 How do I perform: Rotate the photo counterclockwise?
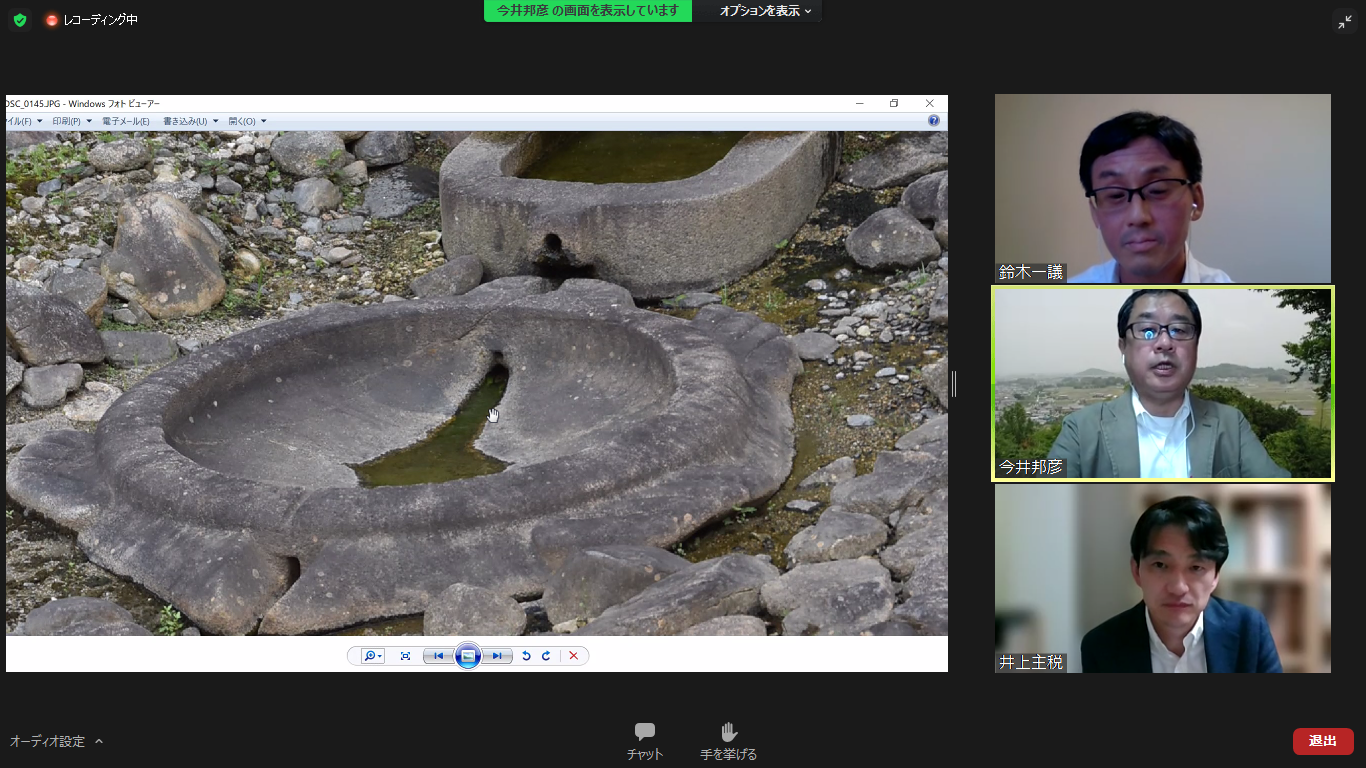click(526, 656)
